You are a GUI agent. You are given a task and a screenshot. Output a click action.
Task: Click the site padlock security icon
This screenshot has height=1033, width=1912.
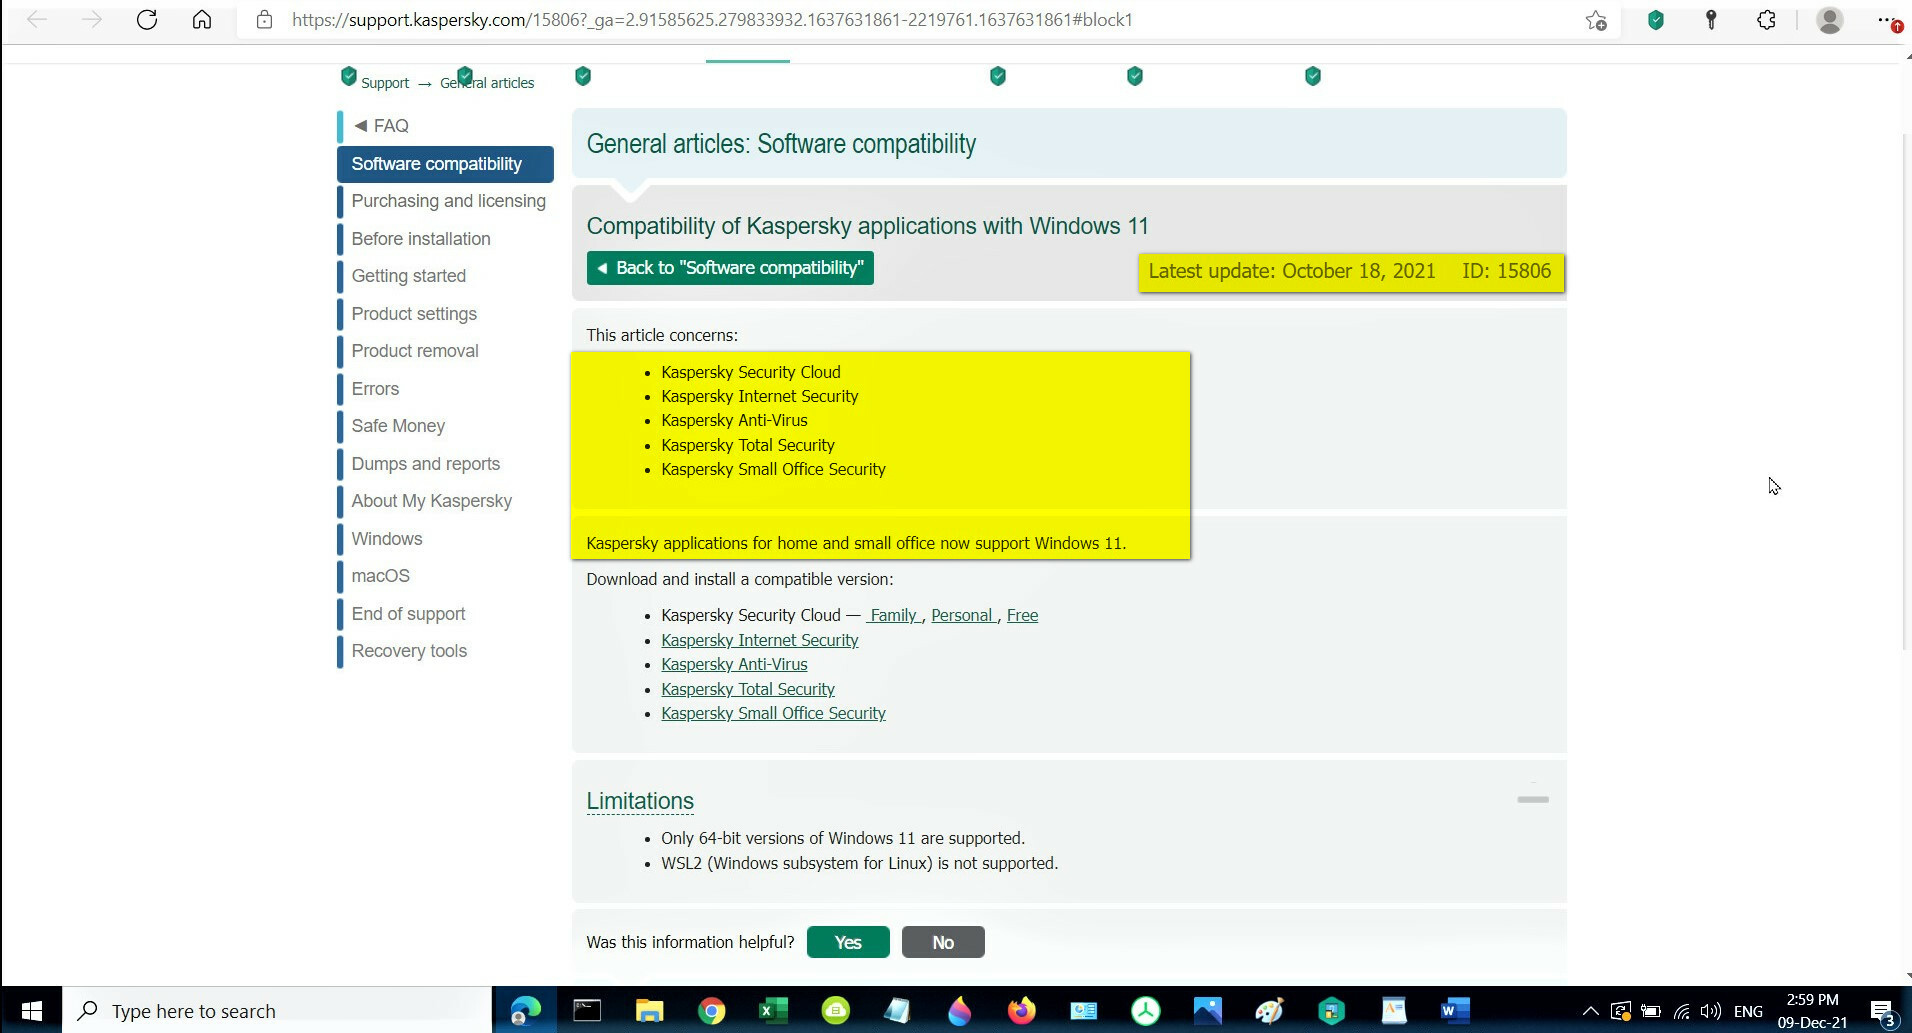tap(264, 20)
